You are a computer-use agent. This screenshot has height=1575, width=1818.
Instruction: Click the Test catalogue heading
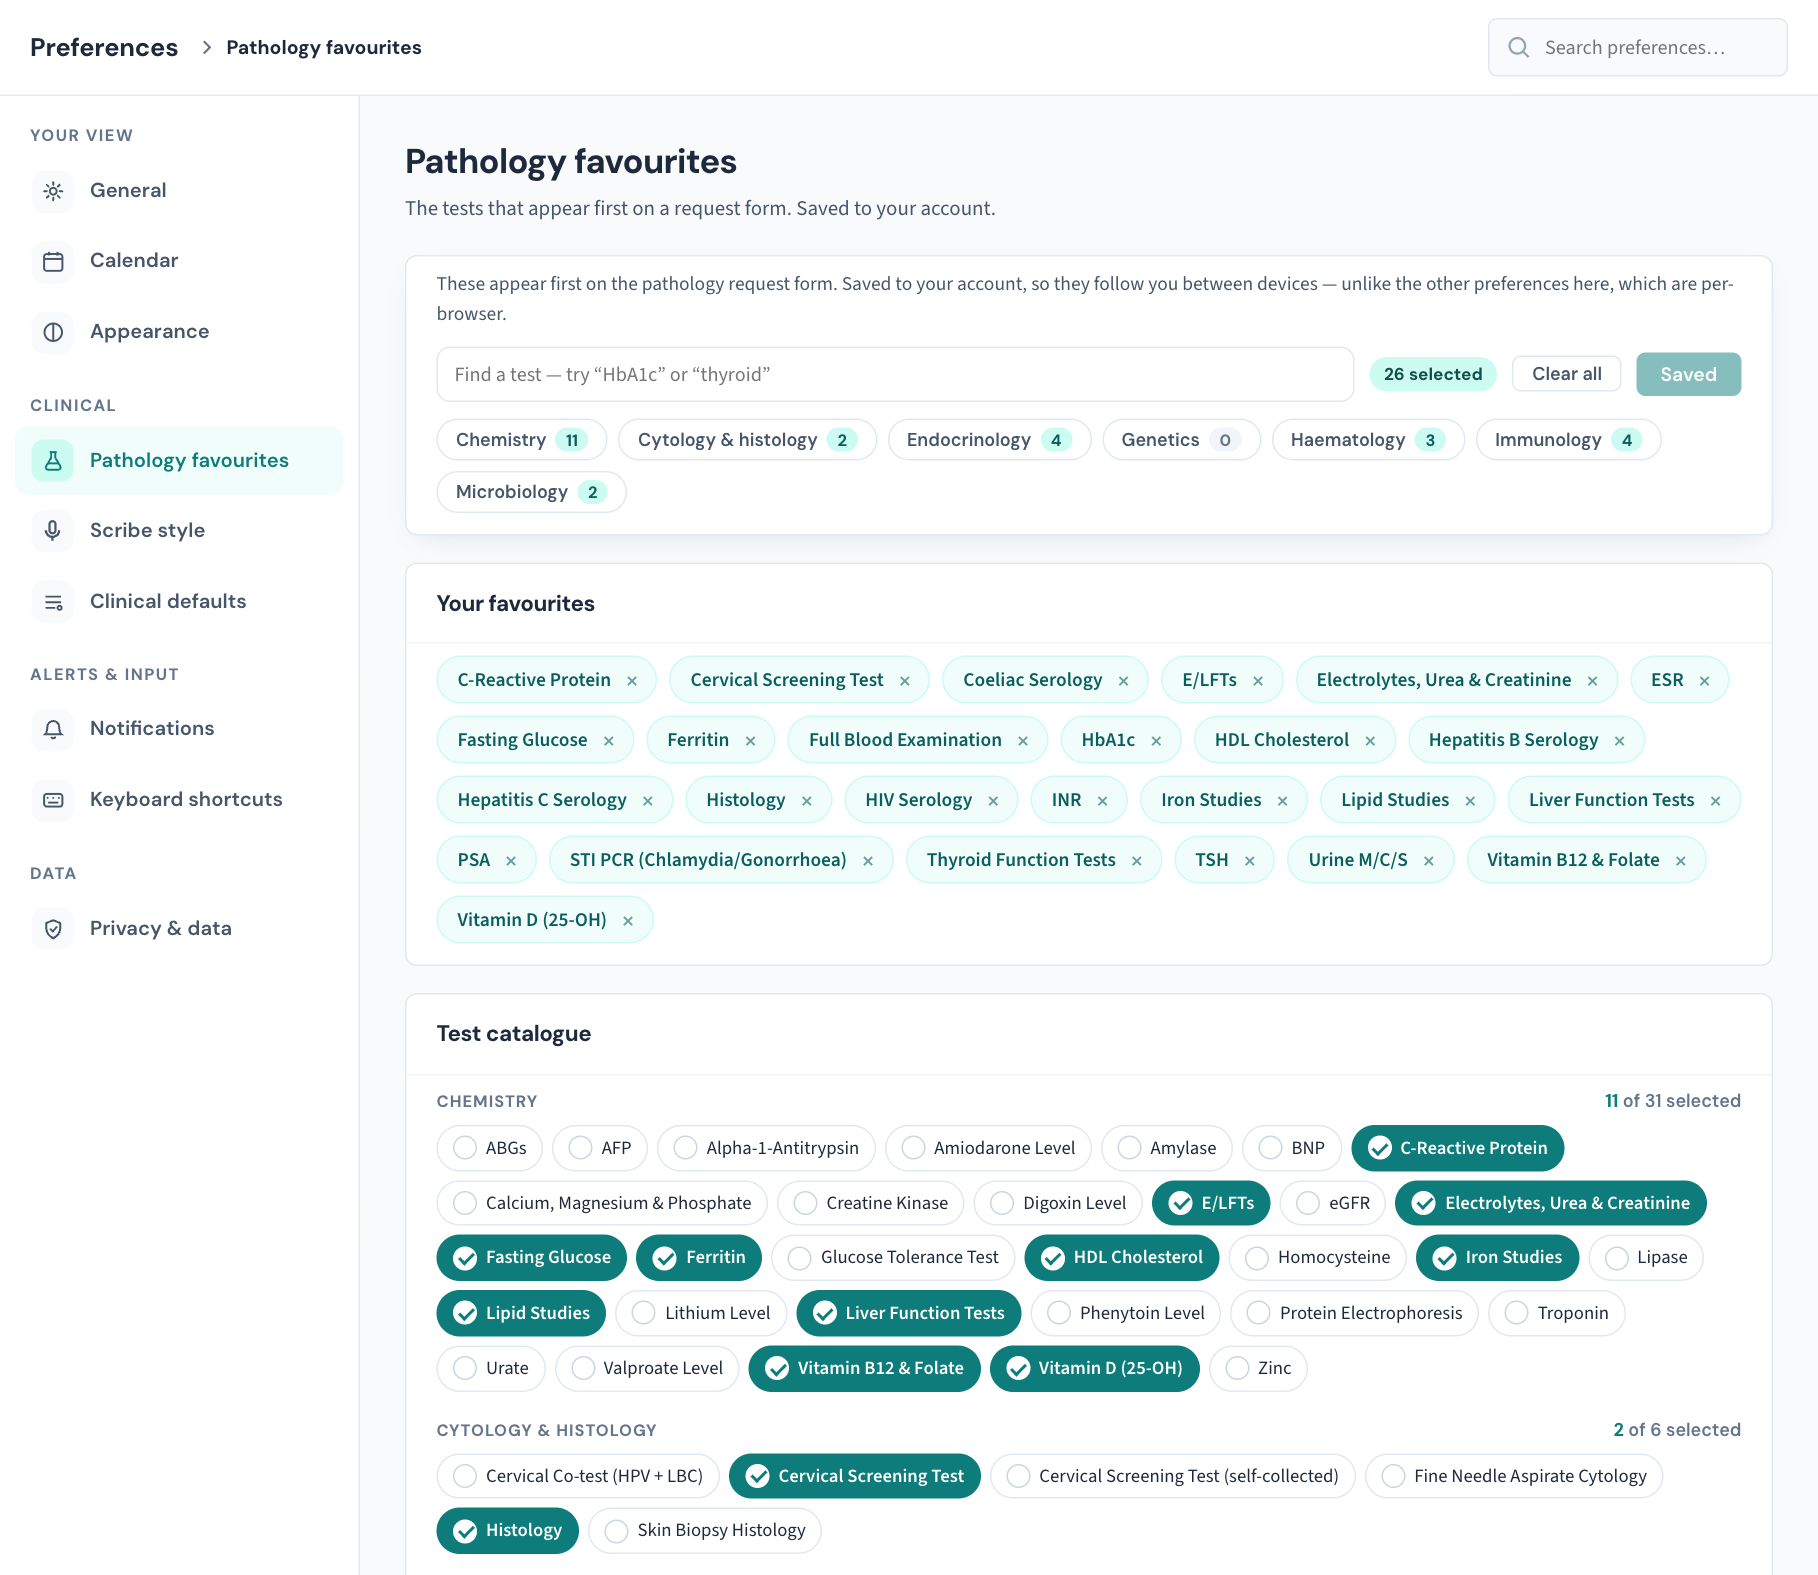[514, 1034]
